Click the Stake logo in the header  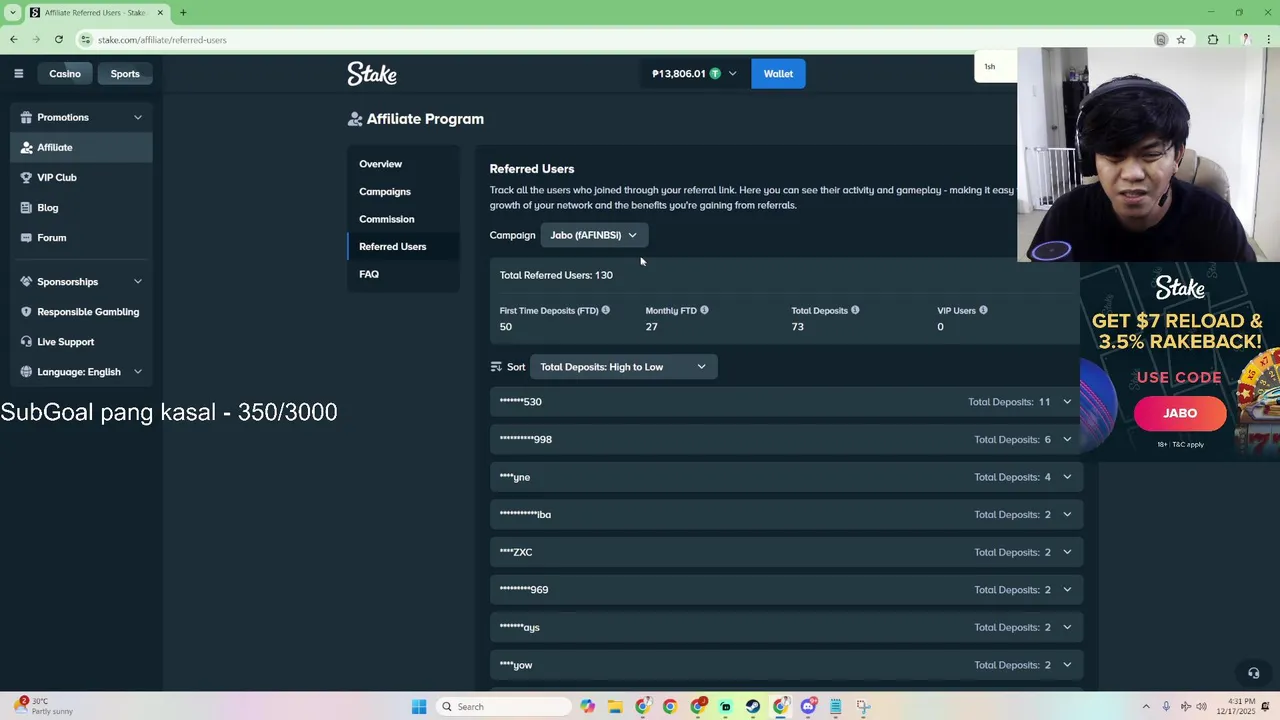pos(372,73)
